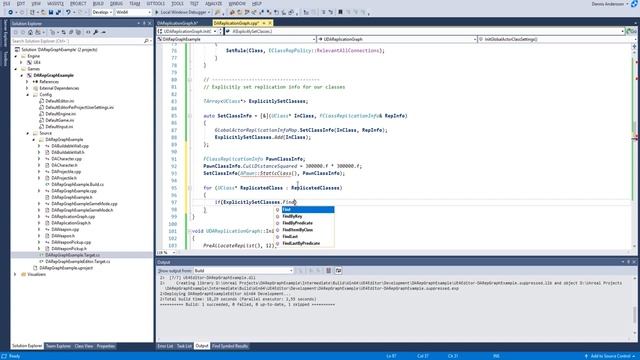
Task: Click the Solution Explorer Home icon
Action: coord(30,32)
